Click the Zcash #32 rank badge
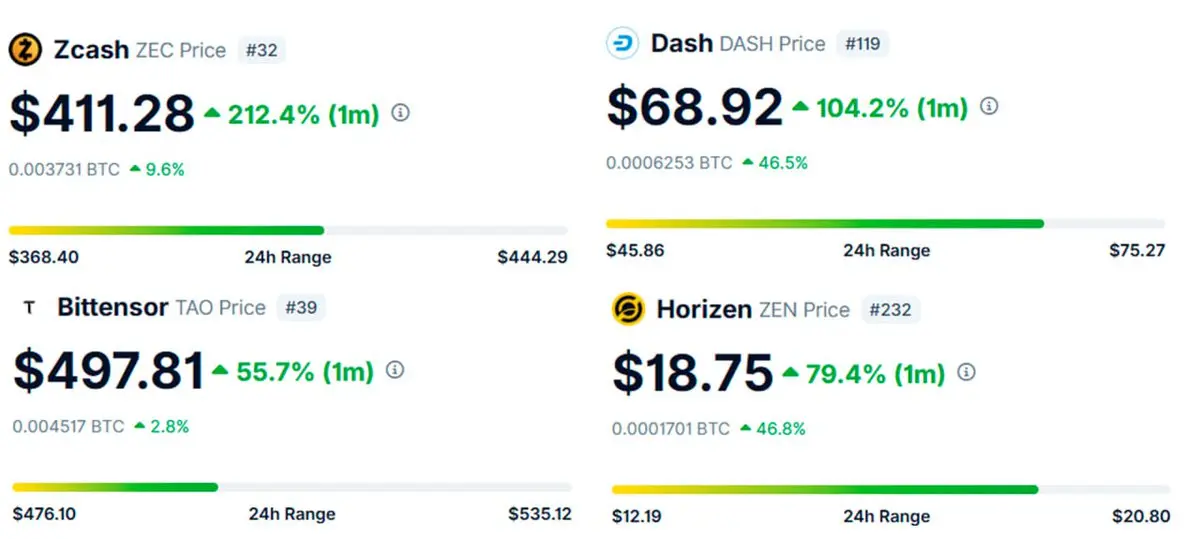 [x=261, y=50]
